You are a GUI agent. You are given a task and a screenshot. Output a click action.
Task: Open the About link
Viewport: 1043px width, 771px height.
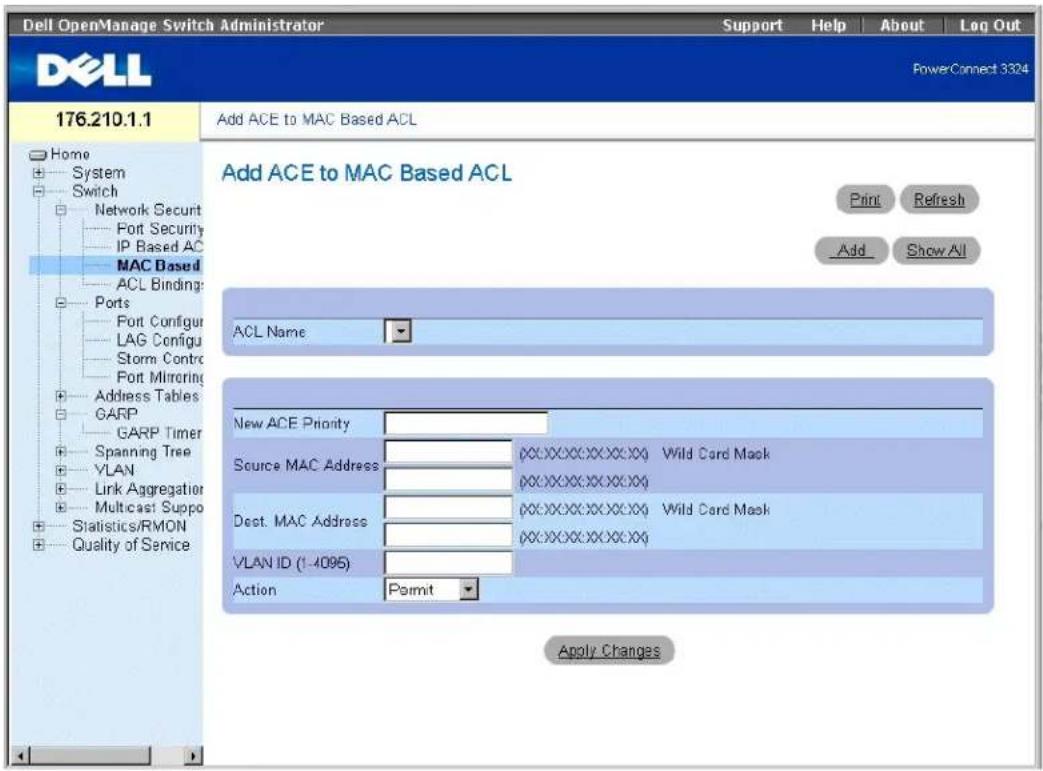(x=902, y=25)
